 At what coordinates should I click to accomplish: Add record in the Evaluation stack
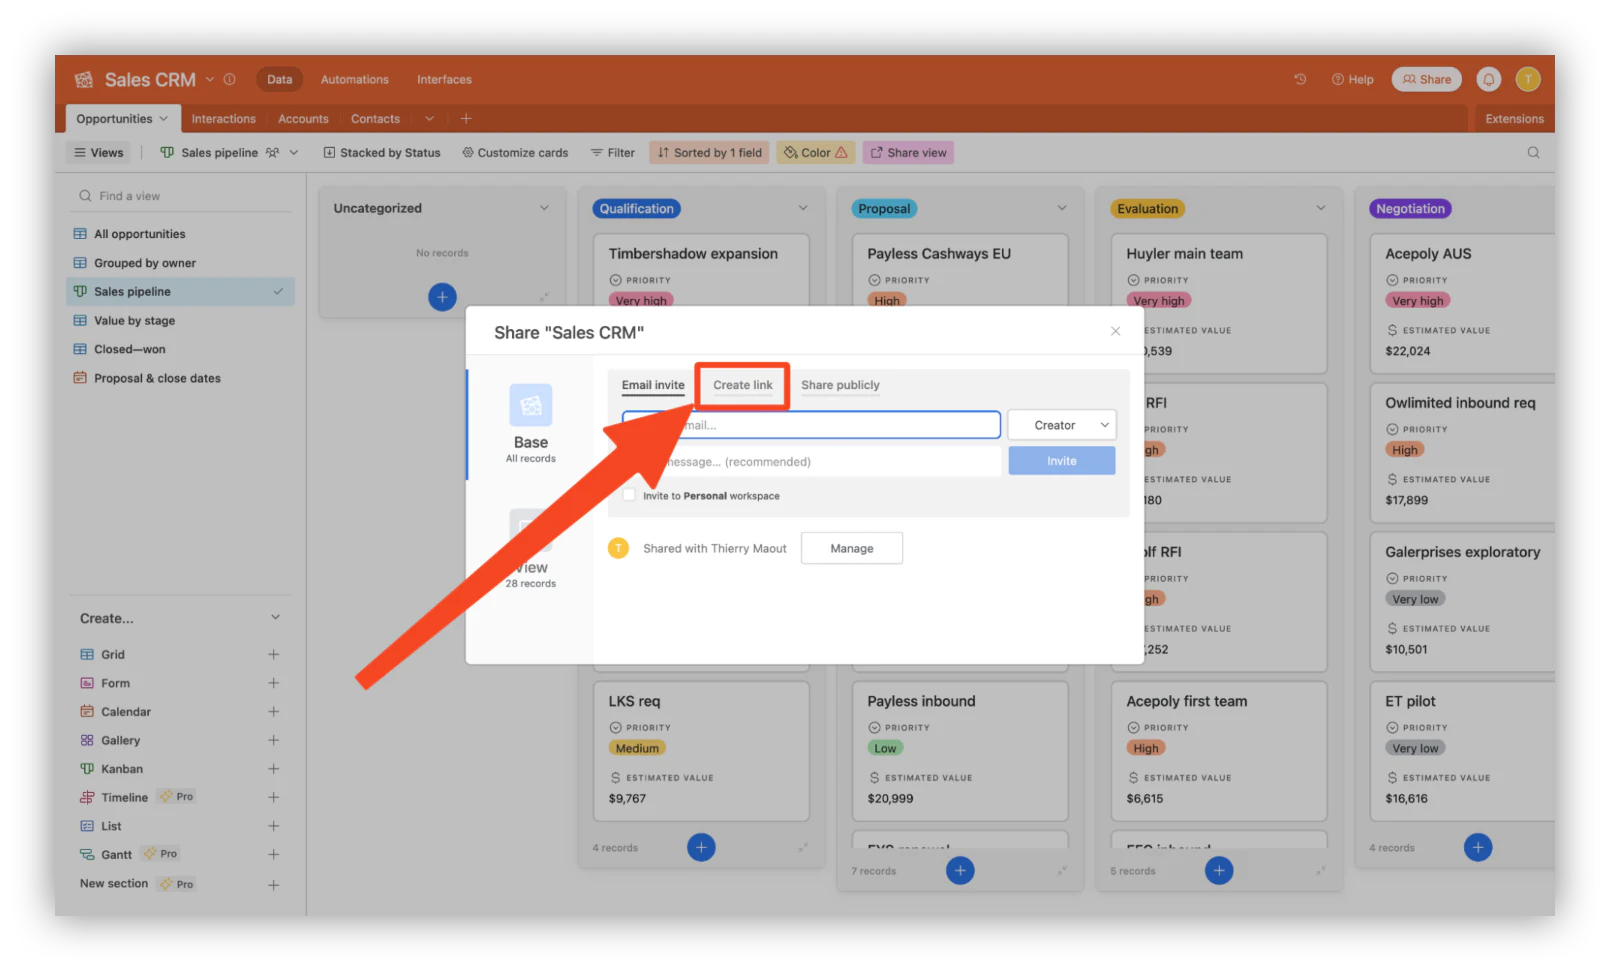(x=1219, y=870)
